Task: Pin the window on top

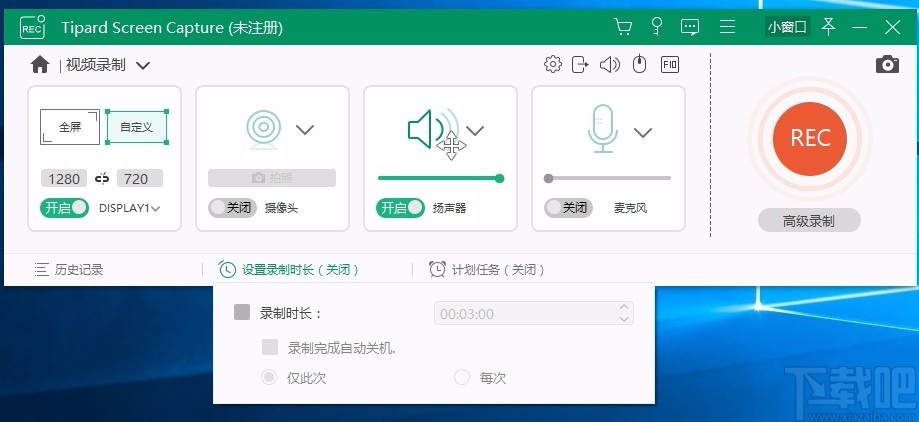Action: point(828,26)
